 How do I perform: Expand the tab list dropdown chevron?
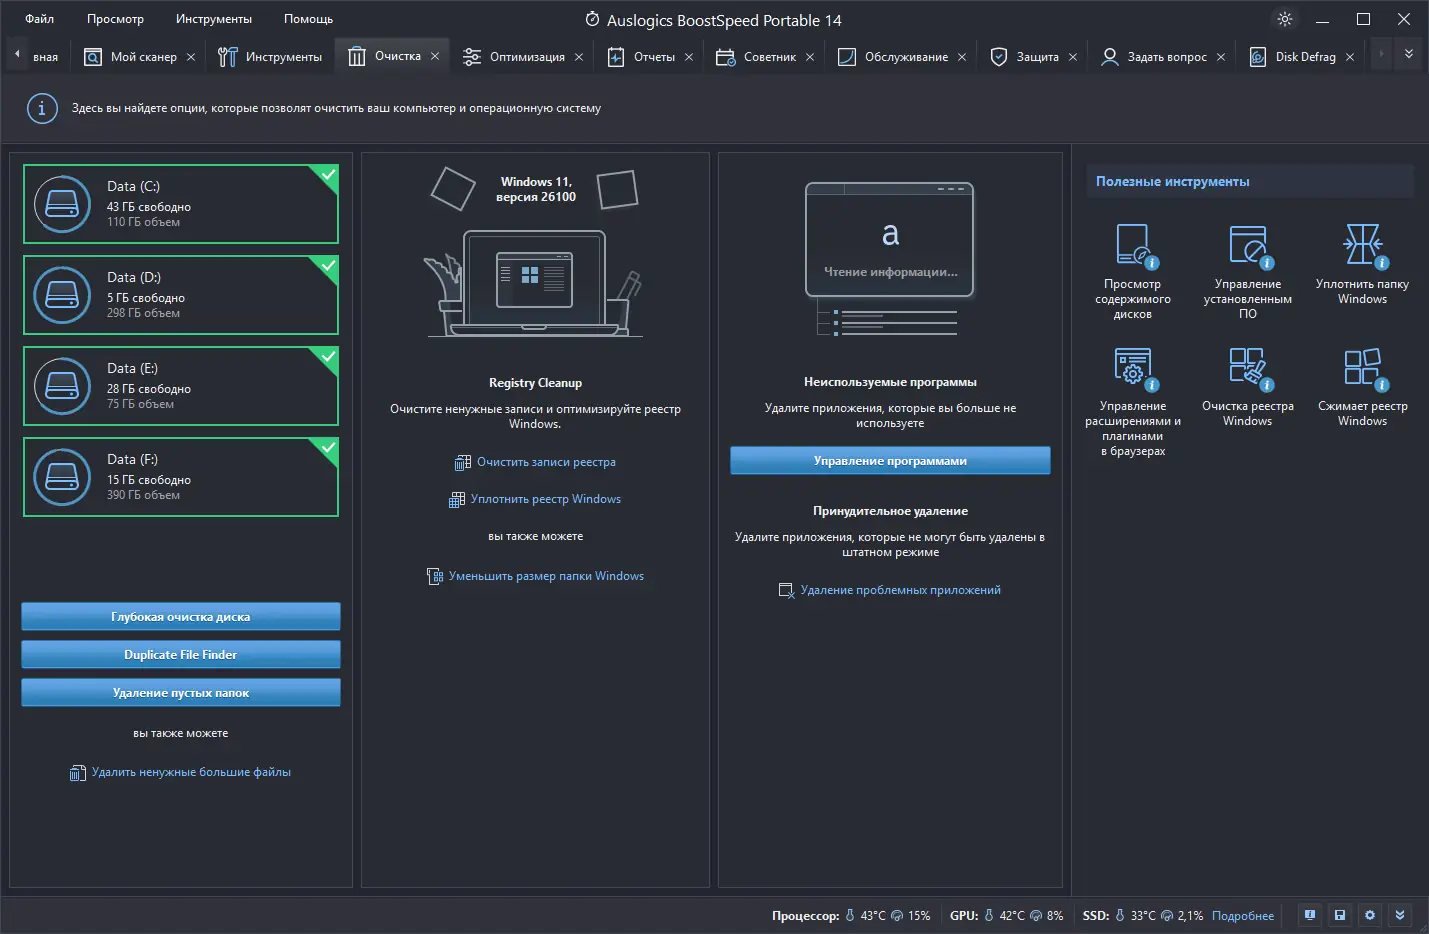(x=1409, y=54)
